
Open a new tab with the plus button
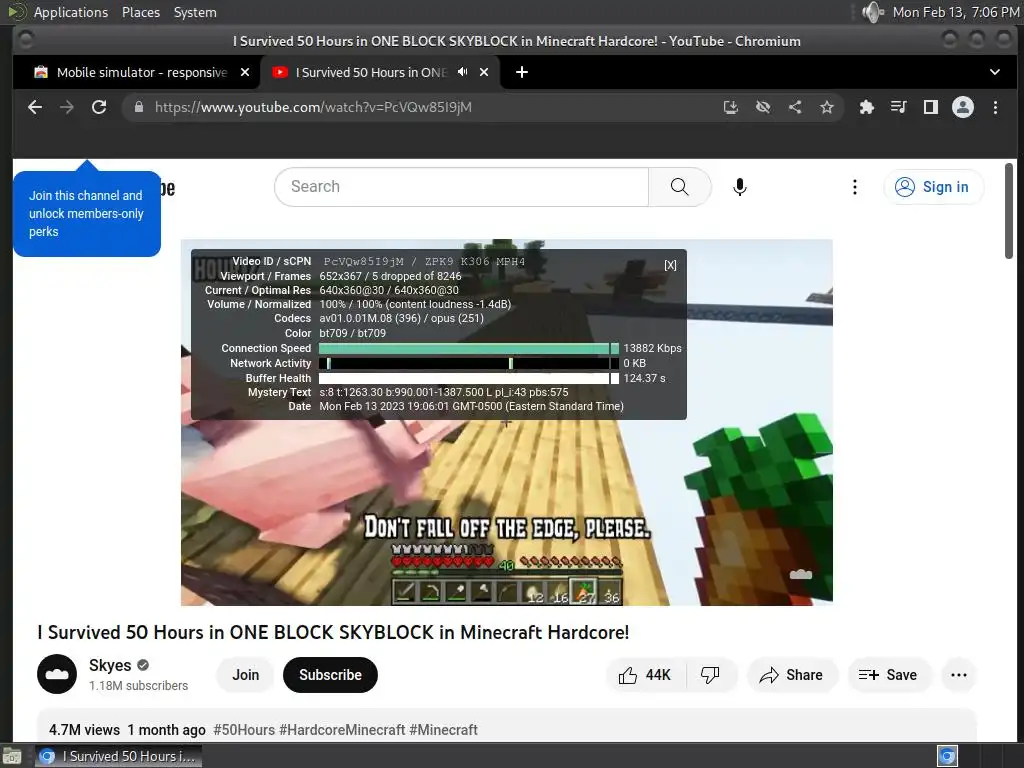(522, 72)
